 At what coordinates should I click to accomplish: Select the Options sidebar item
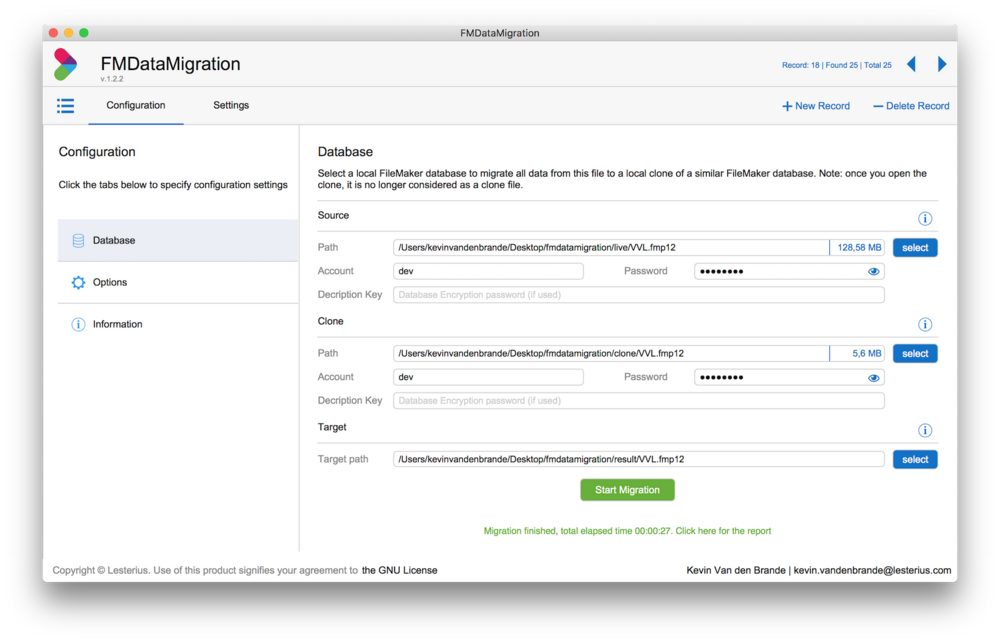pyautogui.click(x=178, y=283)
